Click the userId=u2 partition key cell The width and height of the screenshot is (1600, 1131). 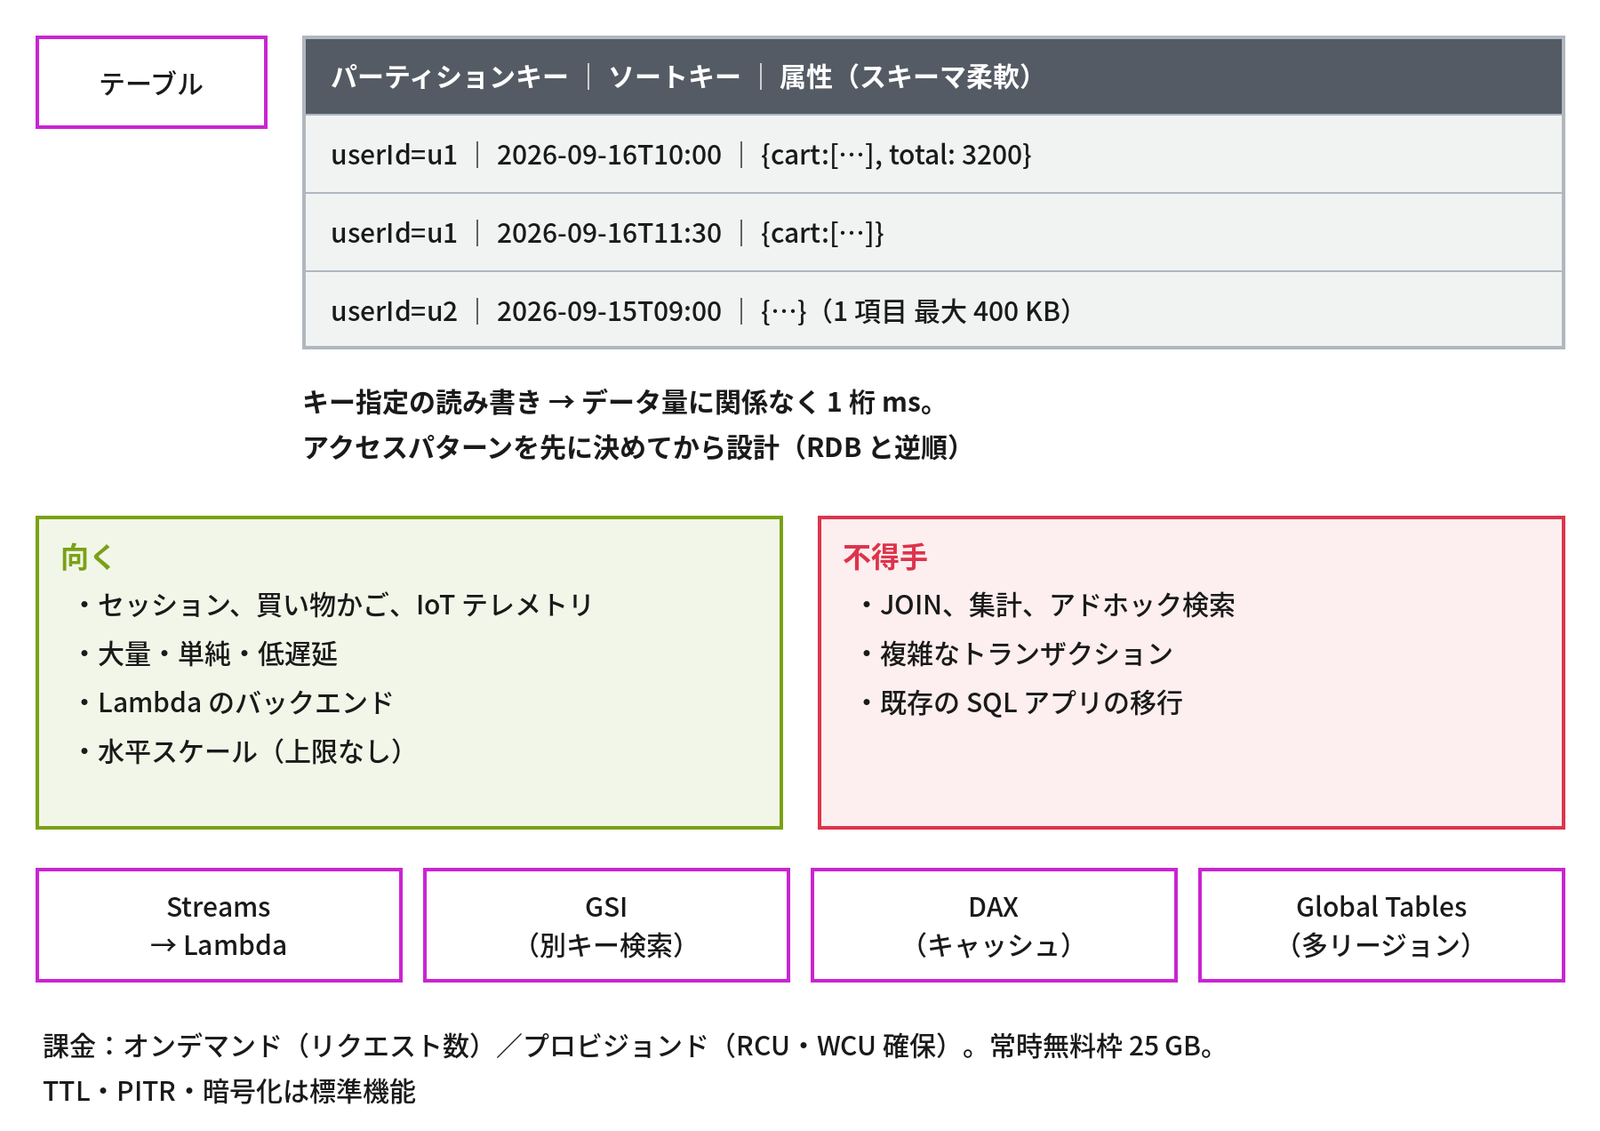coord(394,311)
